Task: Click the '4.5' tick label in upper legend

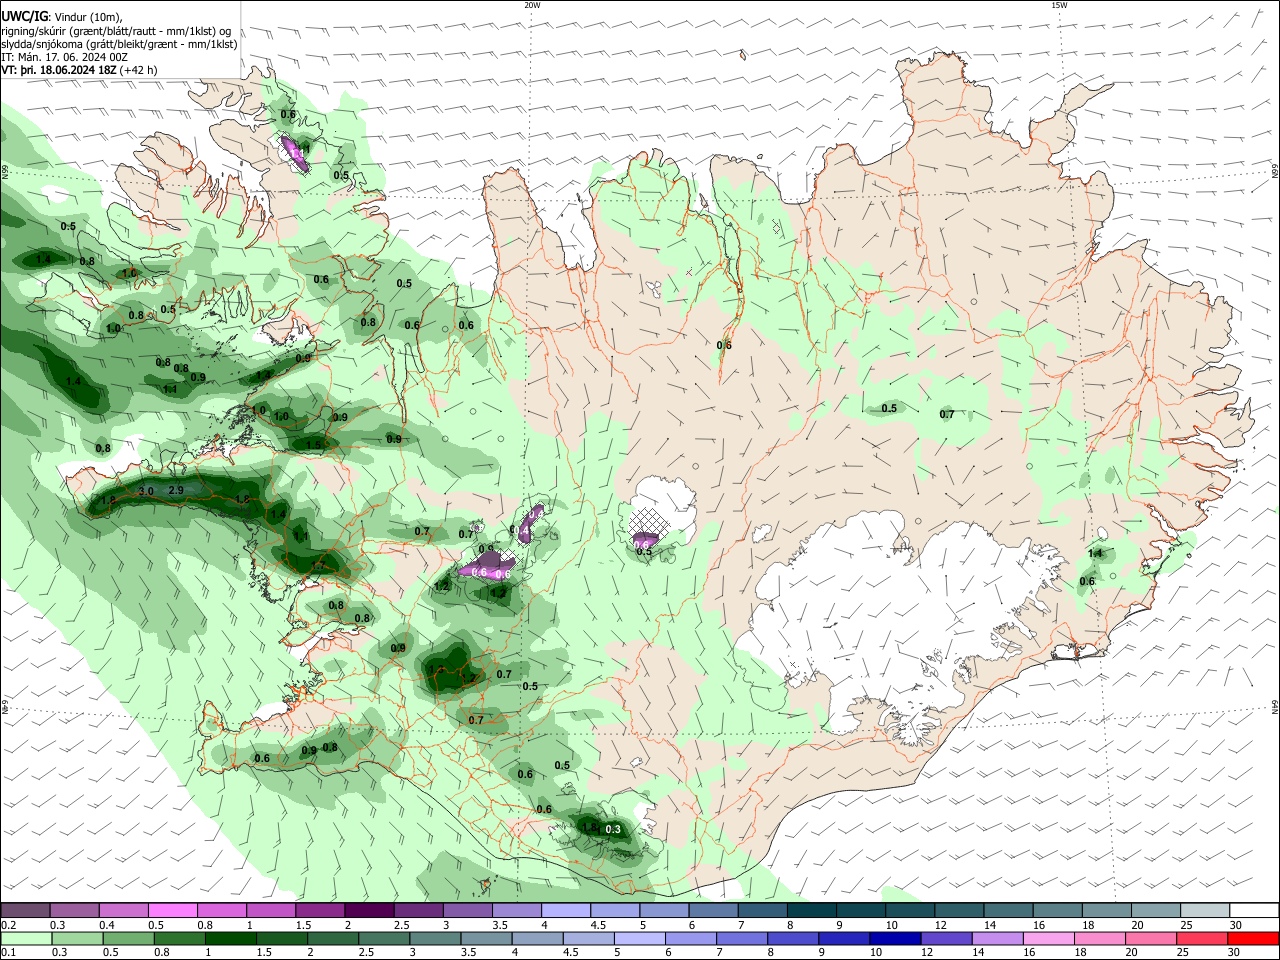Action: [598, 925]
